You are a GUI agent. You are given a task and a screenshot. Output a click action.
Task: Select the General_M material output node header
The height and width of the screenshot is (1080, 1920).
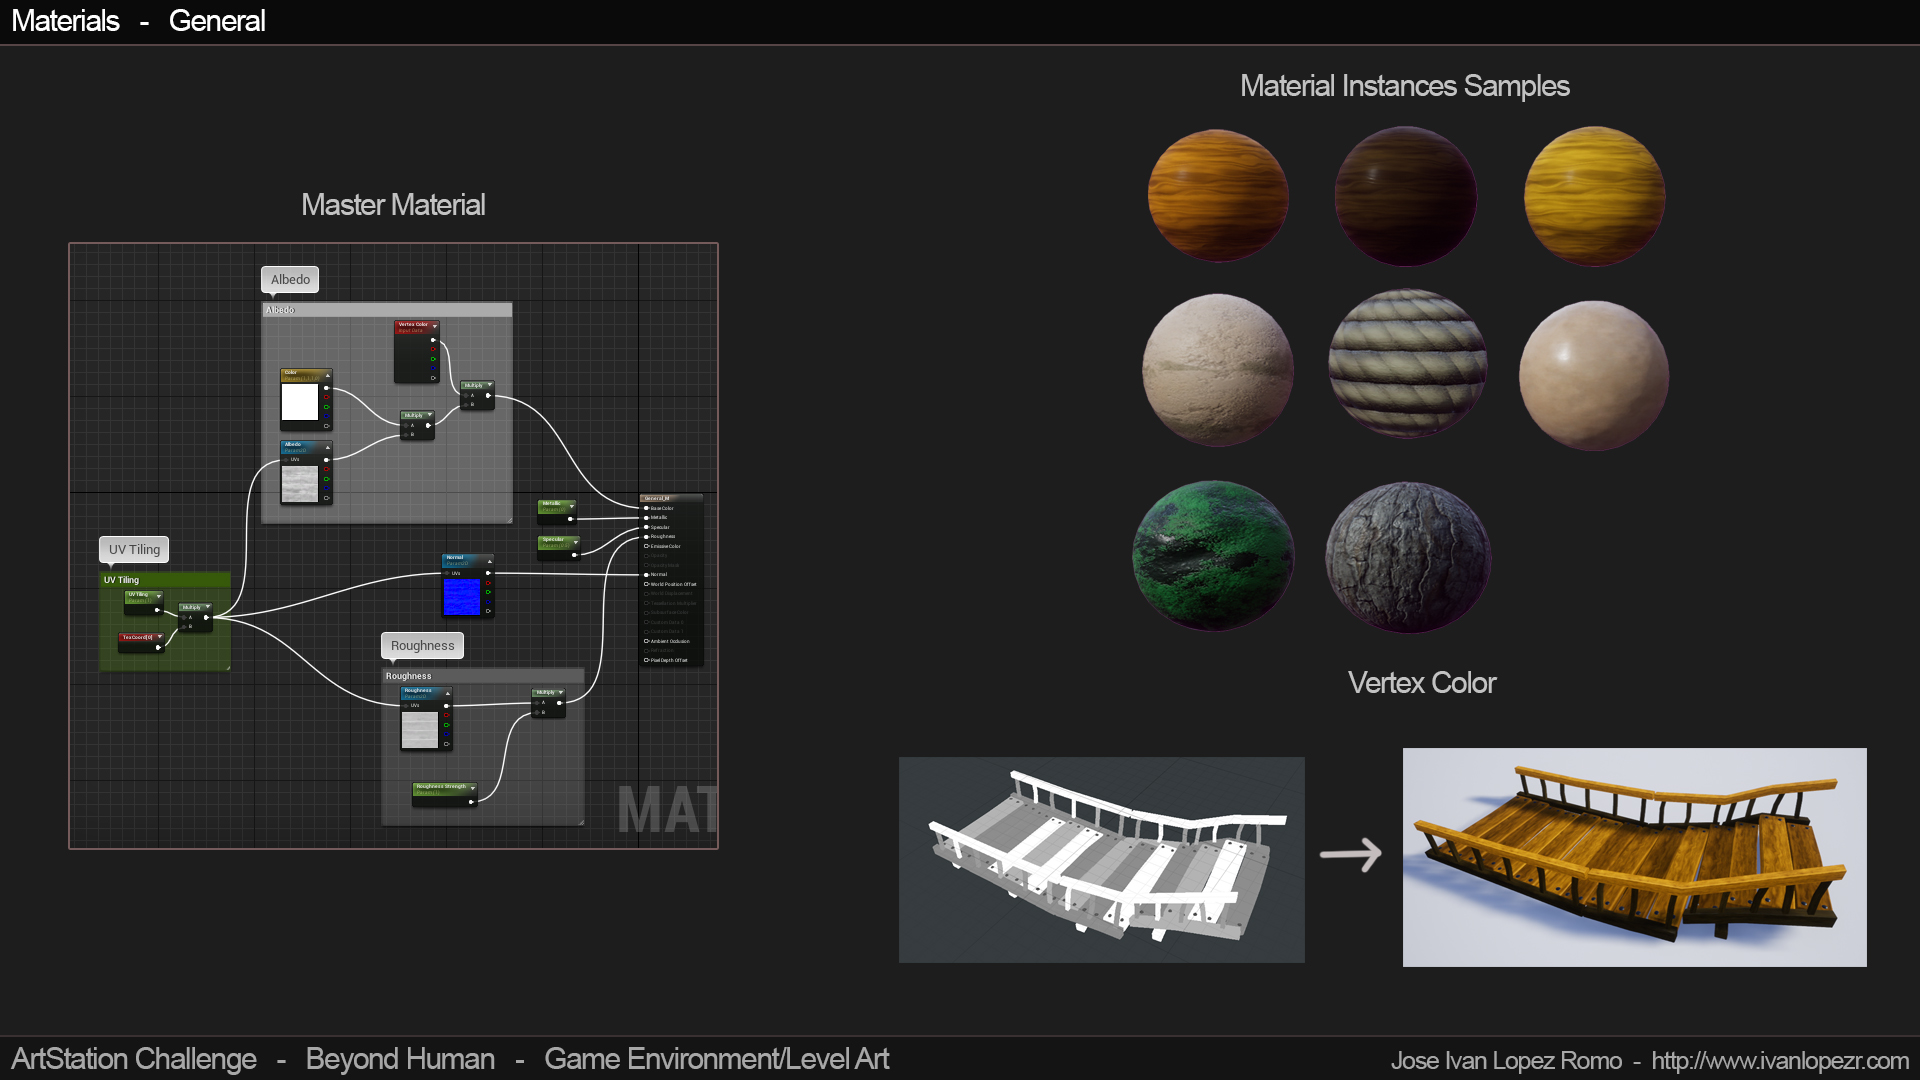tap(671, 498)
